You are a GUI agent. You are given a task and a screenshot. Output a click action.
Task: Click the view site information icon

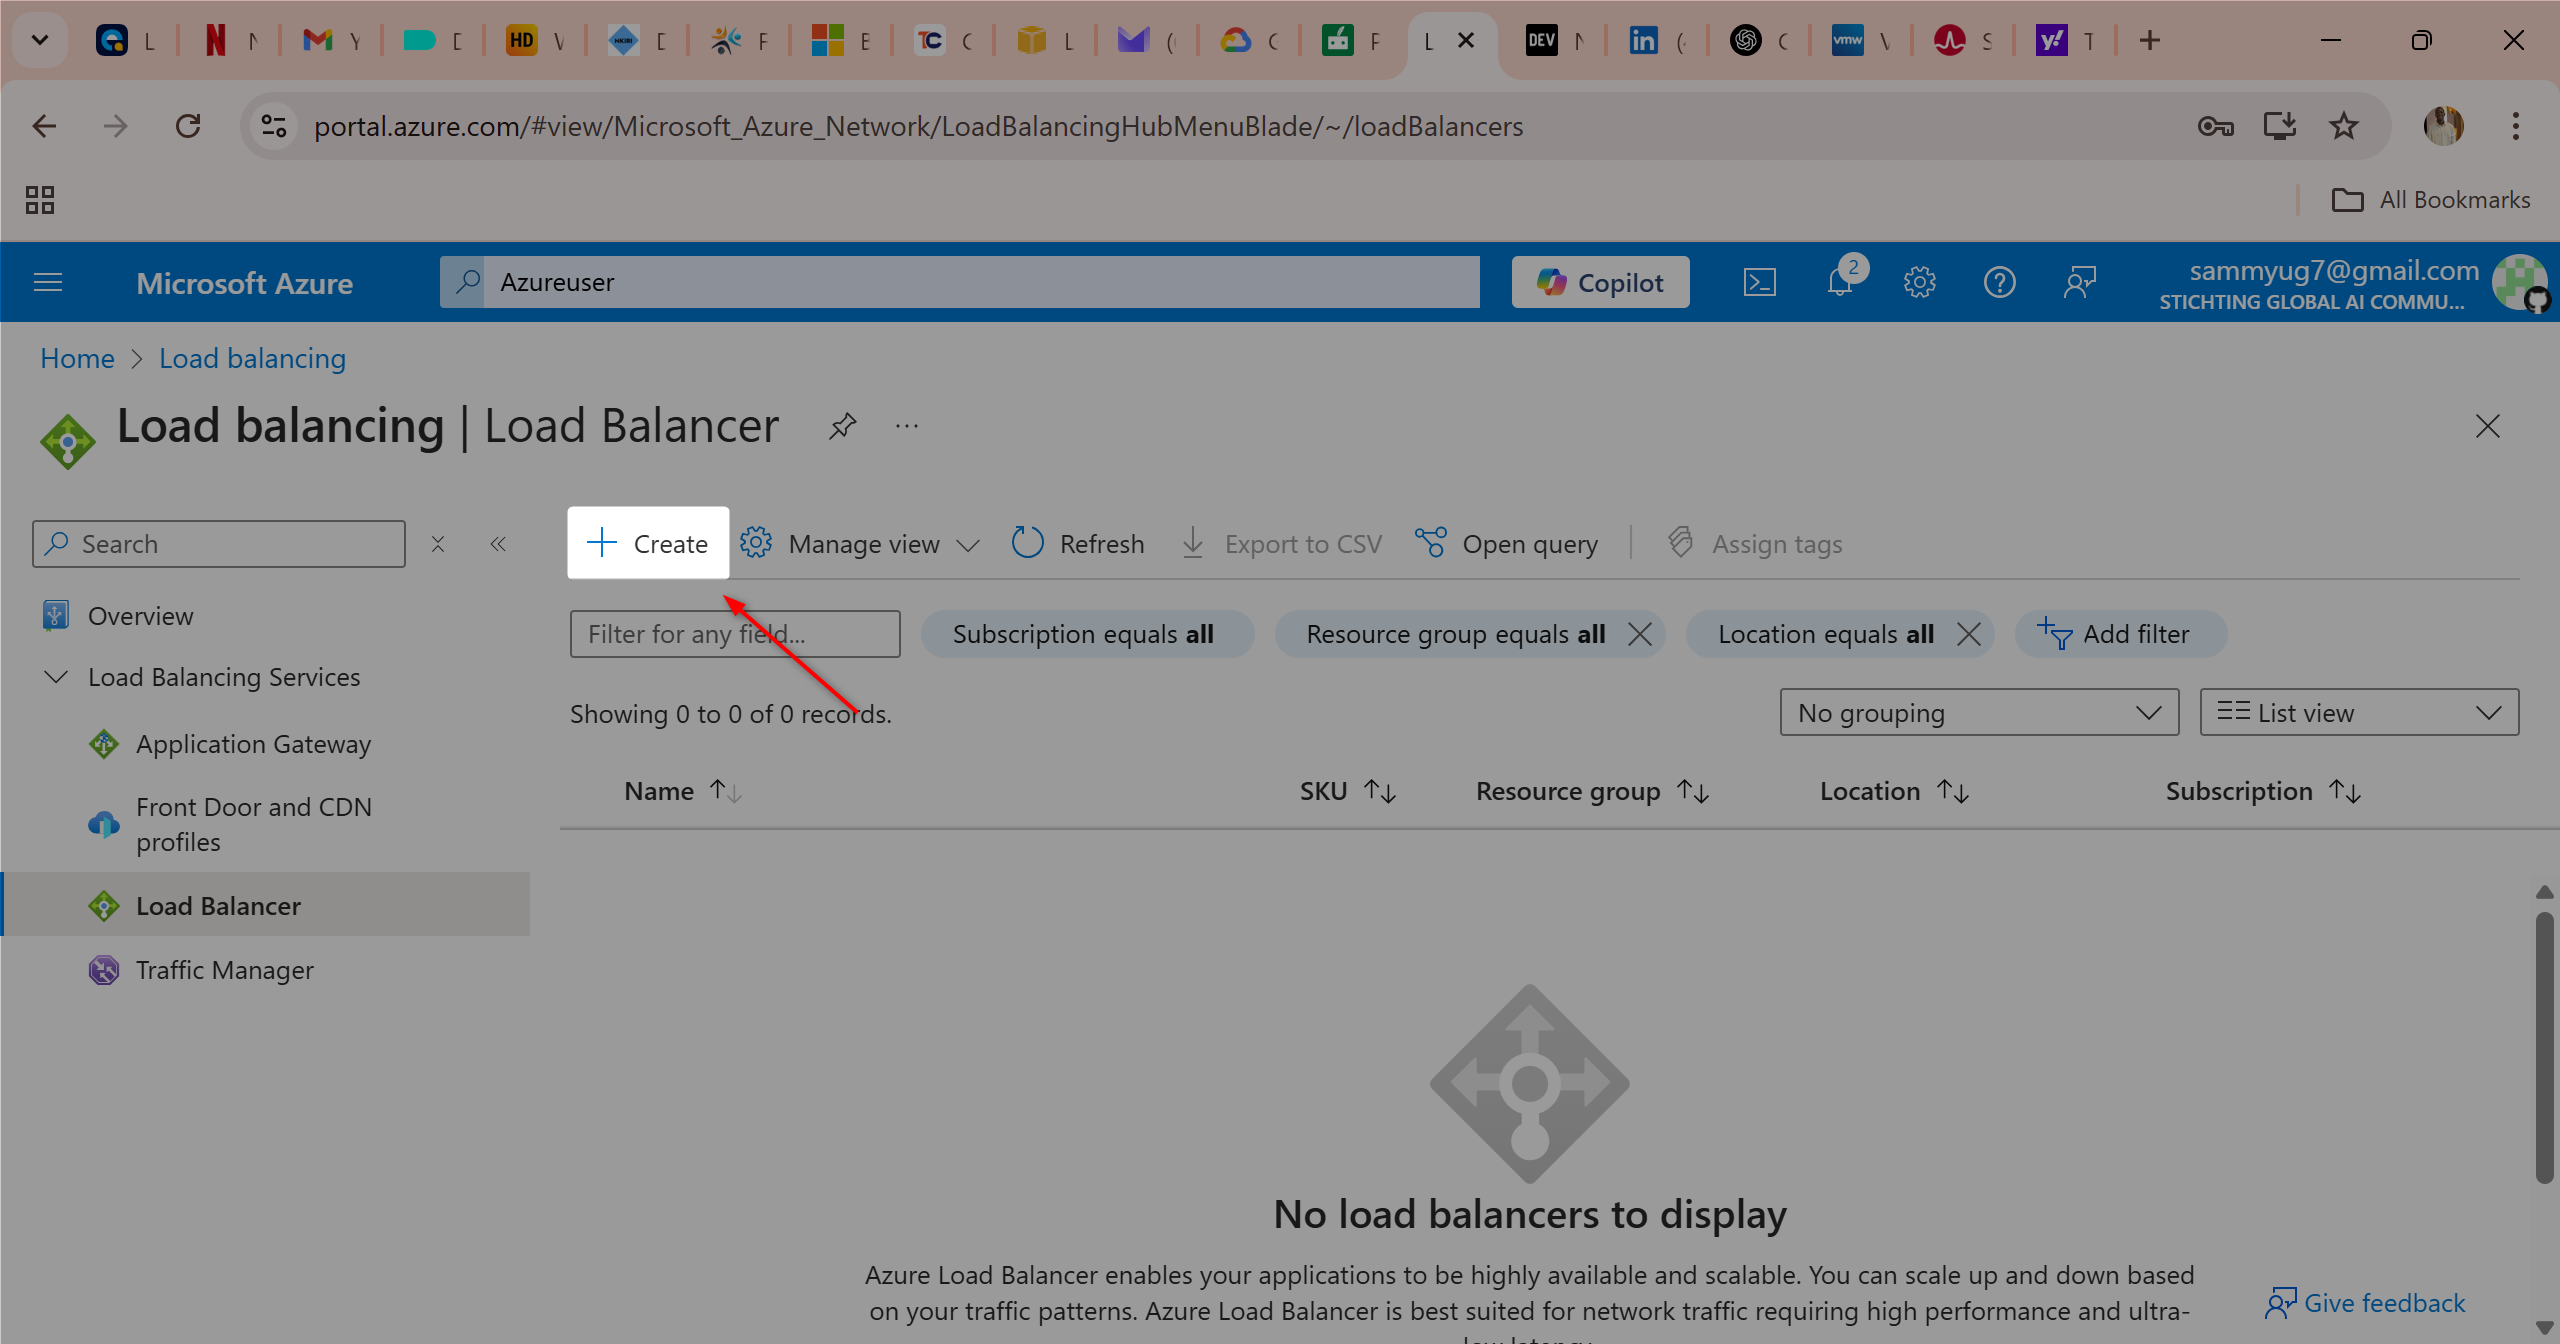[274, 126]
